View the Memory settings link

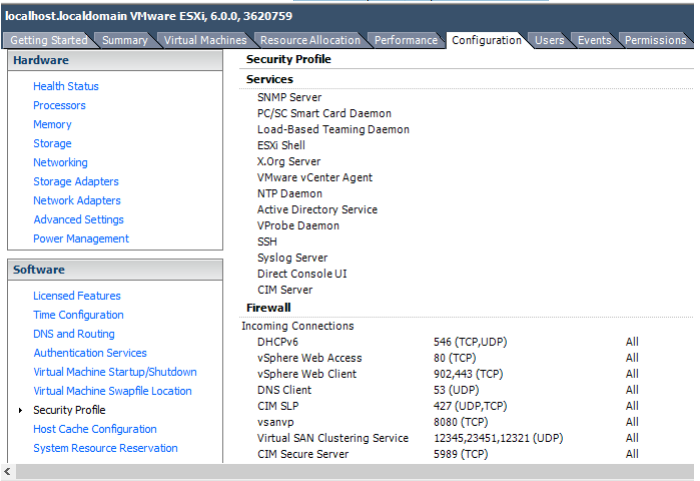point(52,125)
